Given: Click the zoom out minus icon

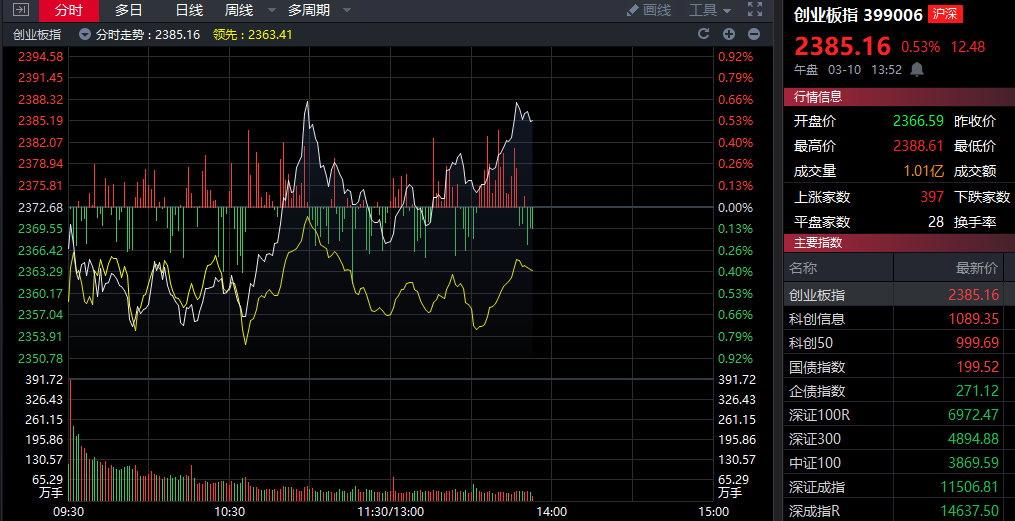Looking at the screenshot, I should click(754, 34).
